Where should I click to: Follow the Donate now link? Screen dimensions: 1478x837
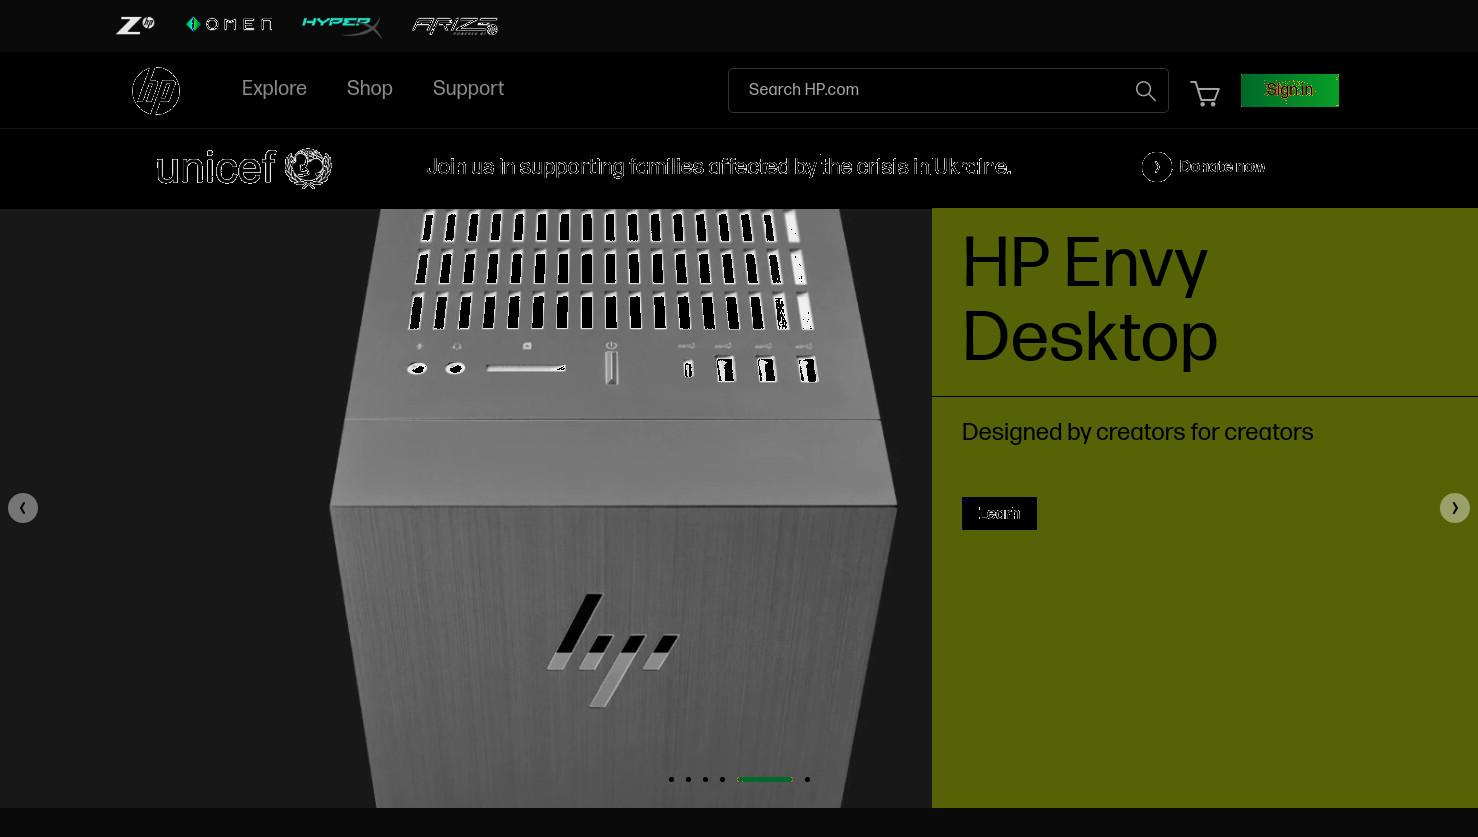click(x=1222, y=167)
